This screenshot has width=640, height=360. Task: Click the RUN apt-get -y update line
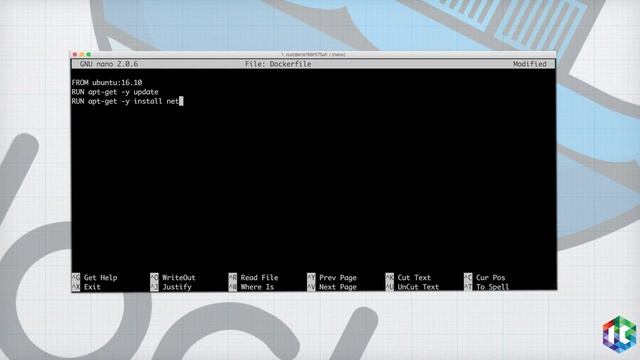(115, 92)
